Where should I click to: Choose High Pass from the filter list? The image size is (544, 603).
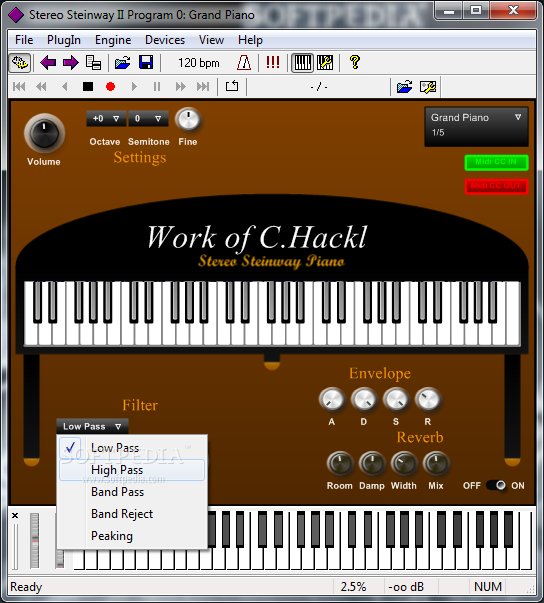tap(132, 470)
